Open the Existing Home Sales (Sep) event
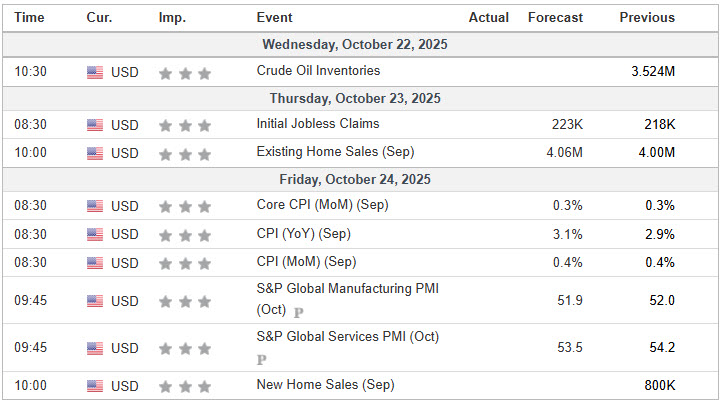The image size is (724, 404). (335, 152)
